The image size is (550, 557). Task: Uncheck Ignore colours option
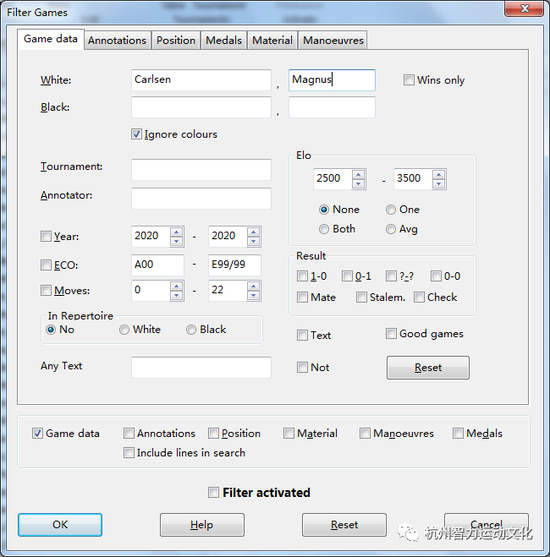(x=136, y=134)
